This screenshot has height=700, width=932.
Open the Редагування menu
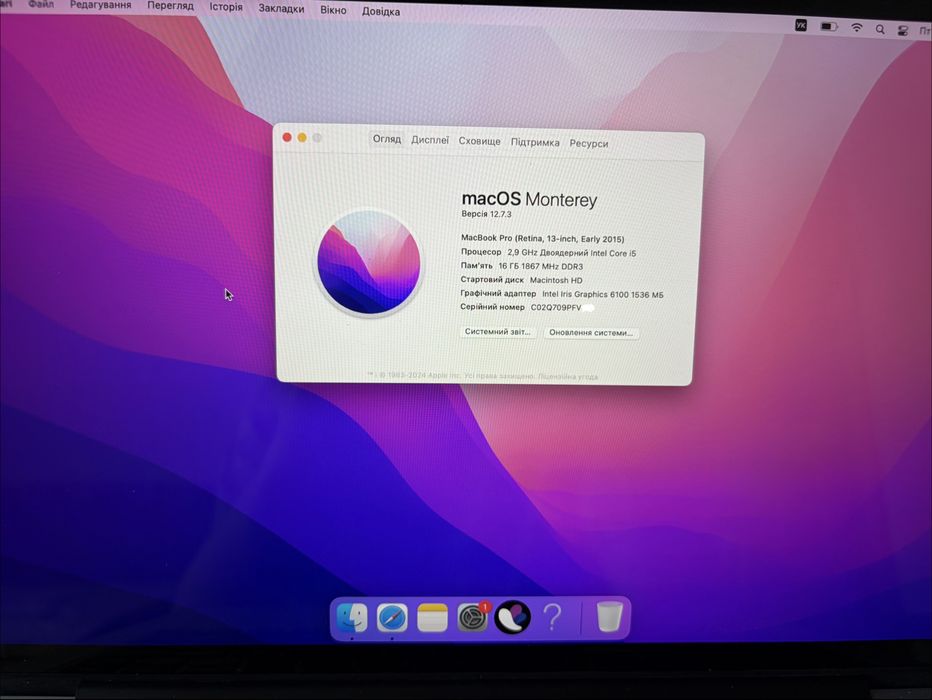click(x=100, y=5)
